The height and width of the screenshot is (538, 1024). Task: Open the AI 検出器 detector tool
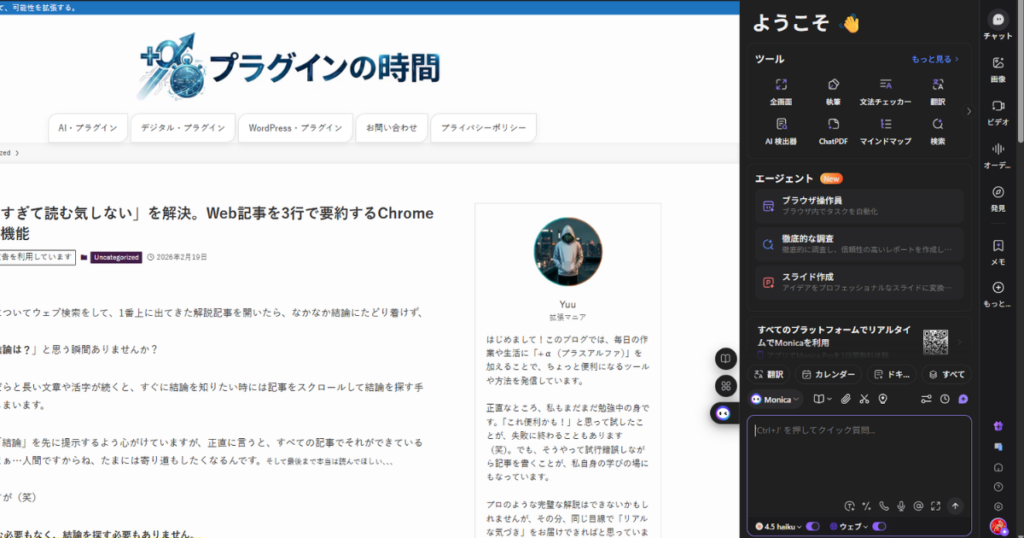click(780, 130)
